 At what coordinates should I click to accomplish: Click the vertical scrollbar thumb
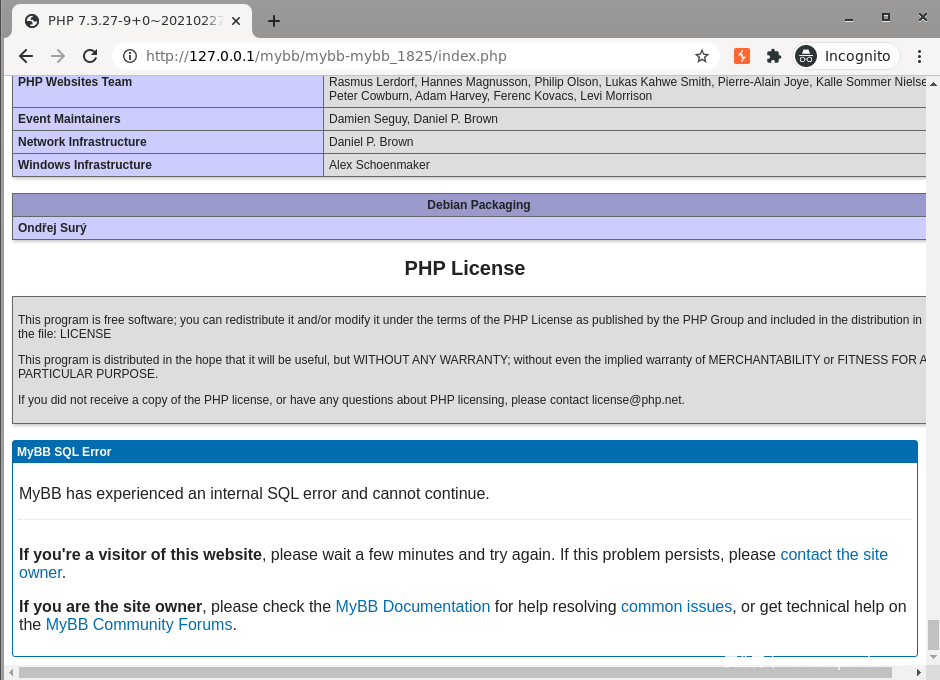point(933,634)
